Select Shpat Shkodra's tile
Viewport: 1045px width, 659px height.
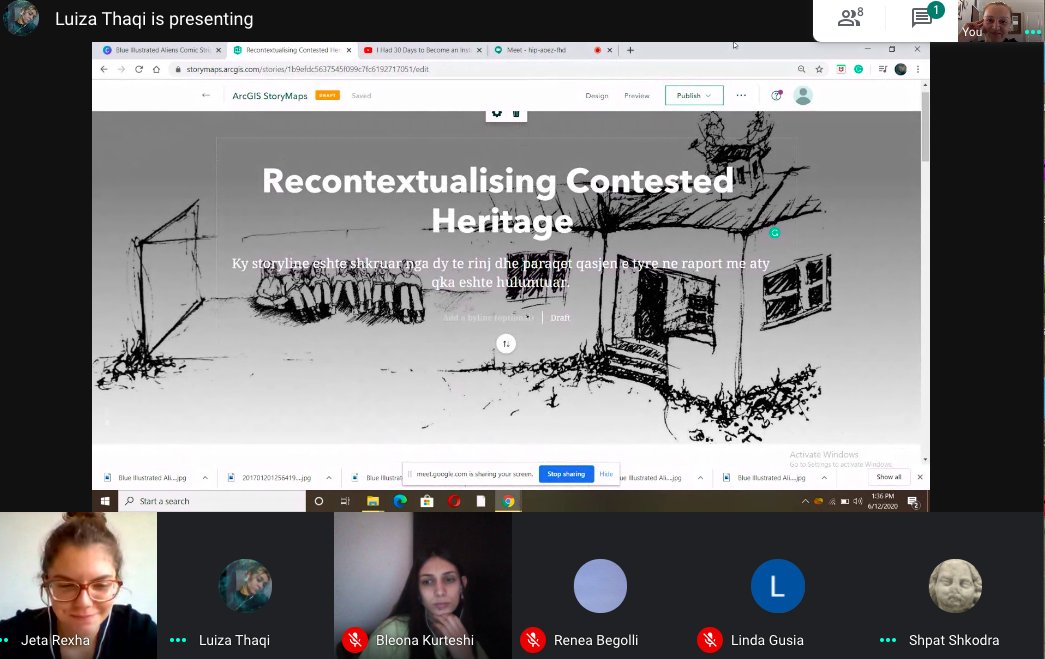[x=955, y=585]
